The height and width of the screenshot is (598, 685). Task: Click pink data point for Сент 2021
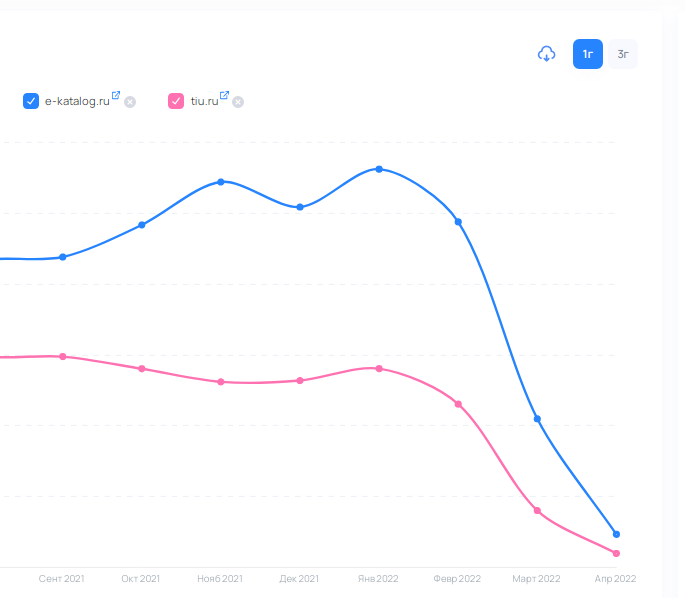coord(63,356)
